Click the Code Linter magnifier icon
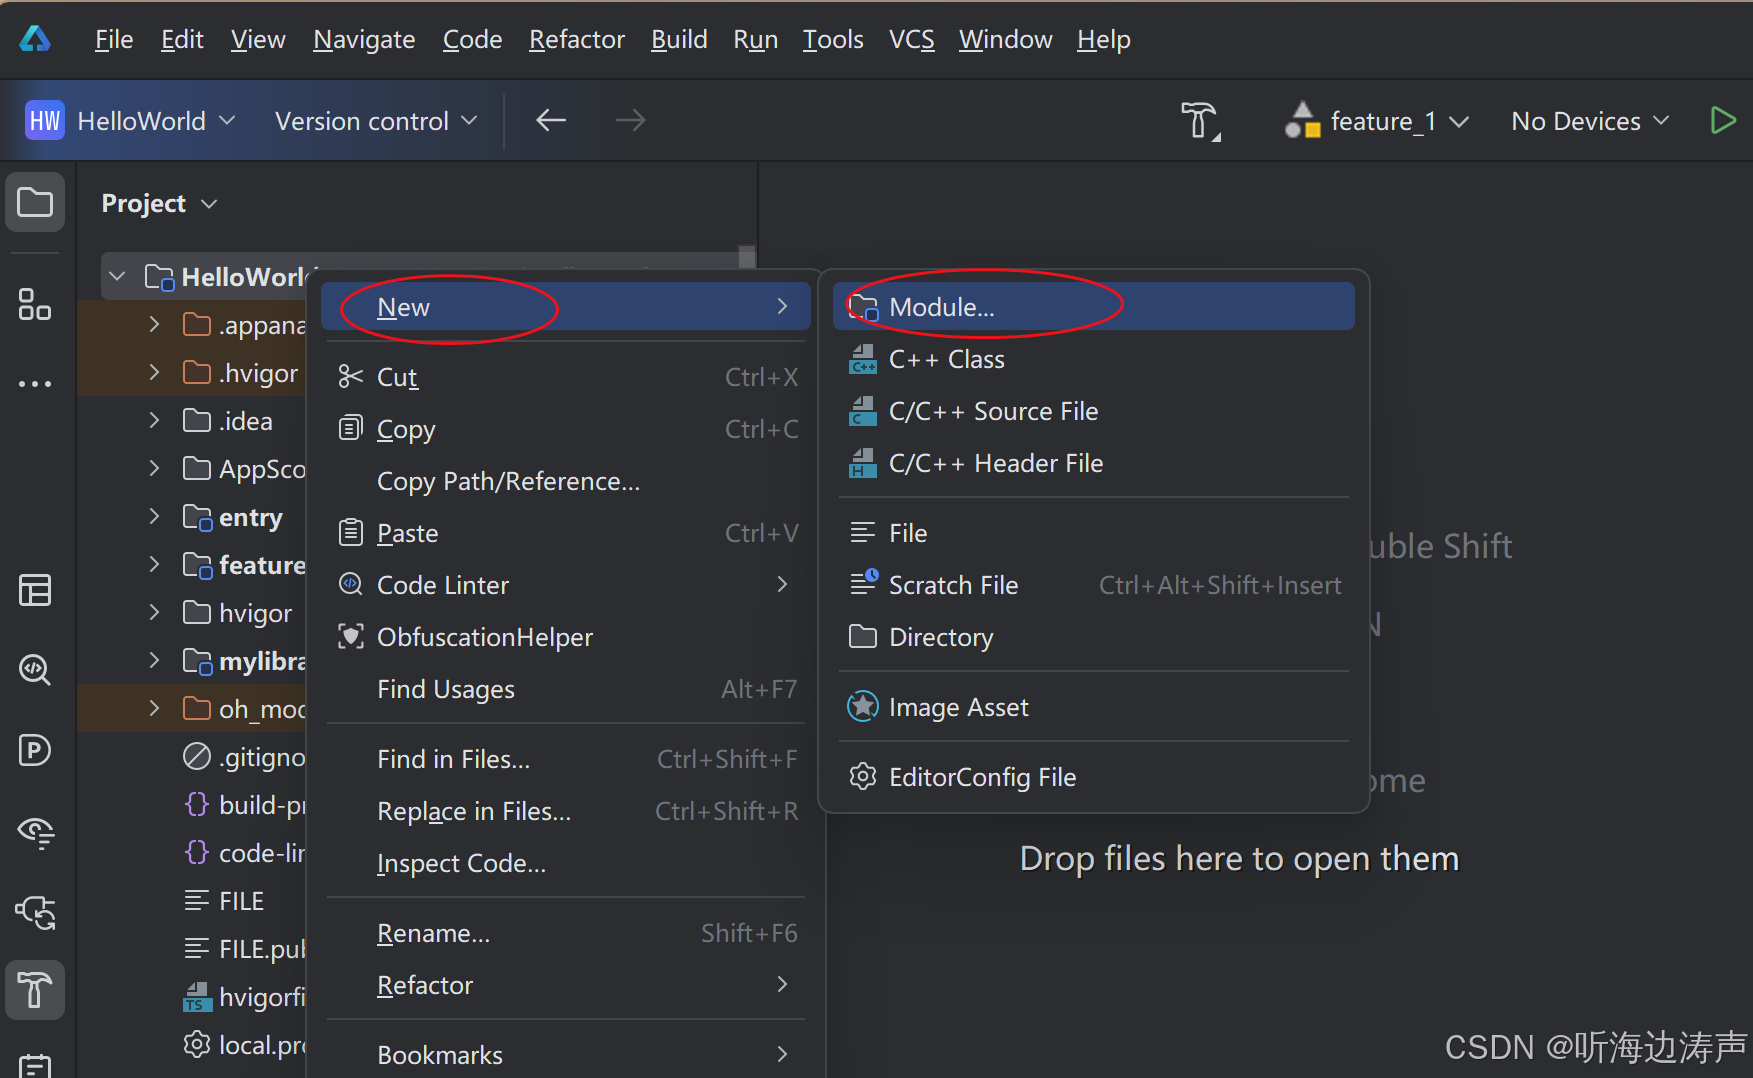The width and height of the screenshot is (1753, 1078). click(351, 585)
